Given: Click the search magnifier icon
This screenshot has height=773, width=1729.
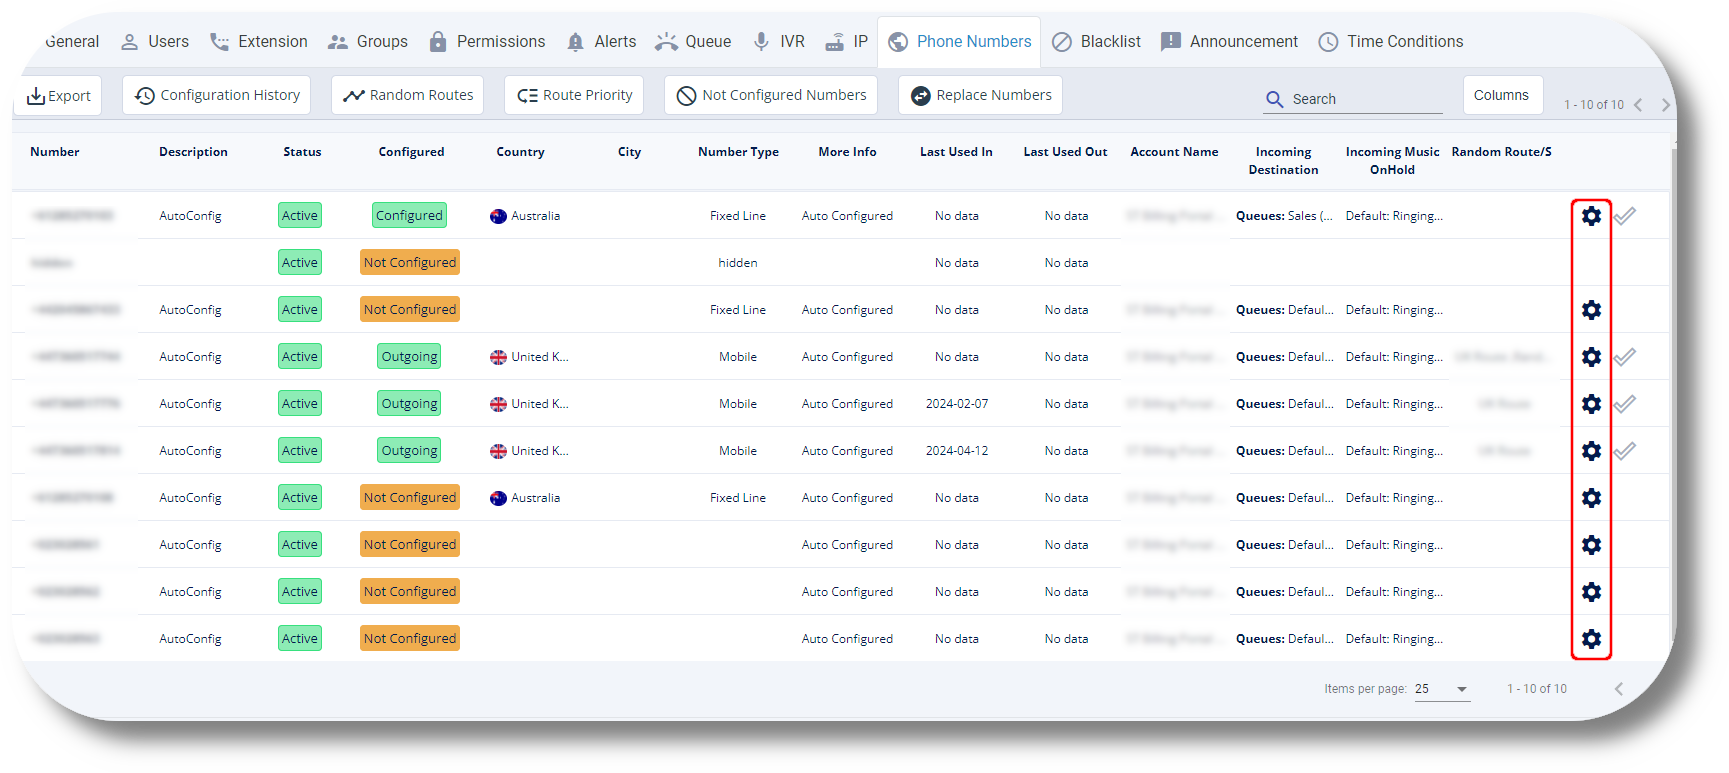Looking at the screenshot, I should [1274, 99].
